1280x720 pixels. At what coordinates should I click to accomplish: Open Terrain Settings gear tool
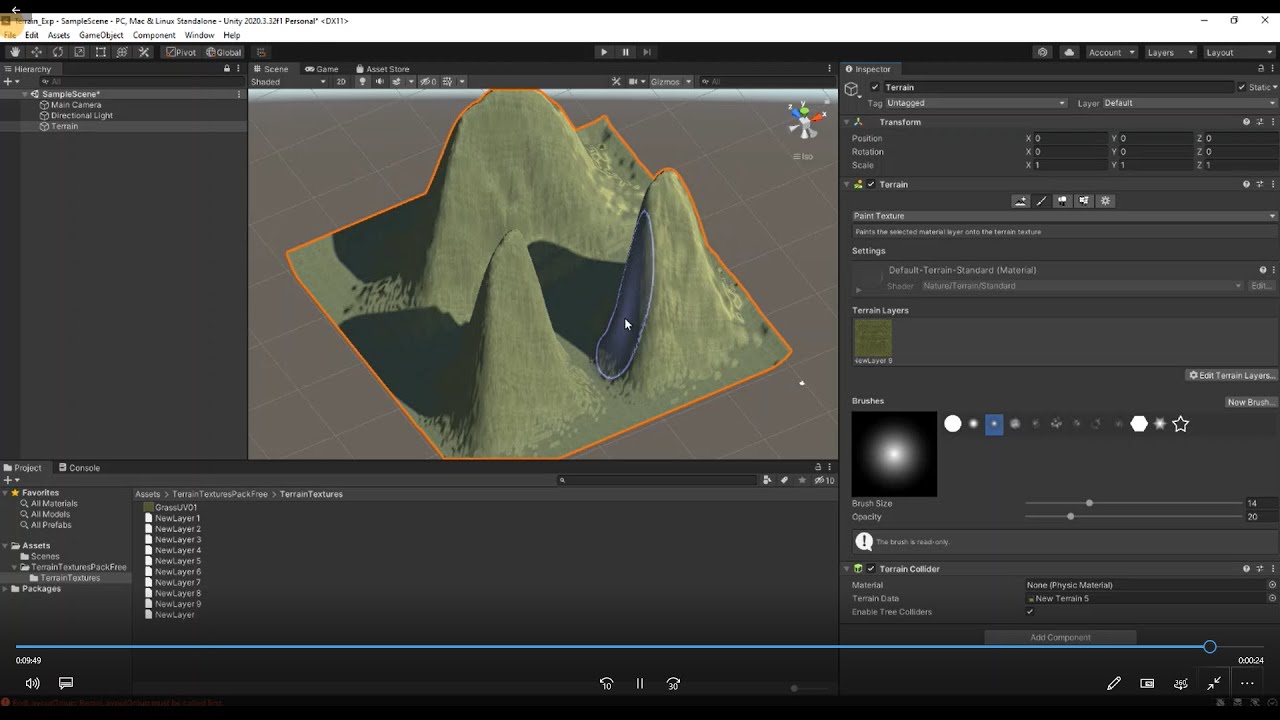click(x=1105, y=201)
